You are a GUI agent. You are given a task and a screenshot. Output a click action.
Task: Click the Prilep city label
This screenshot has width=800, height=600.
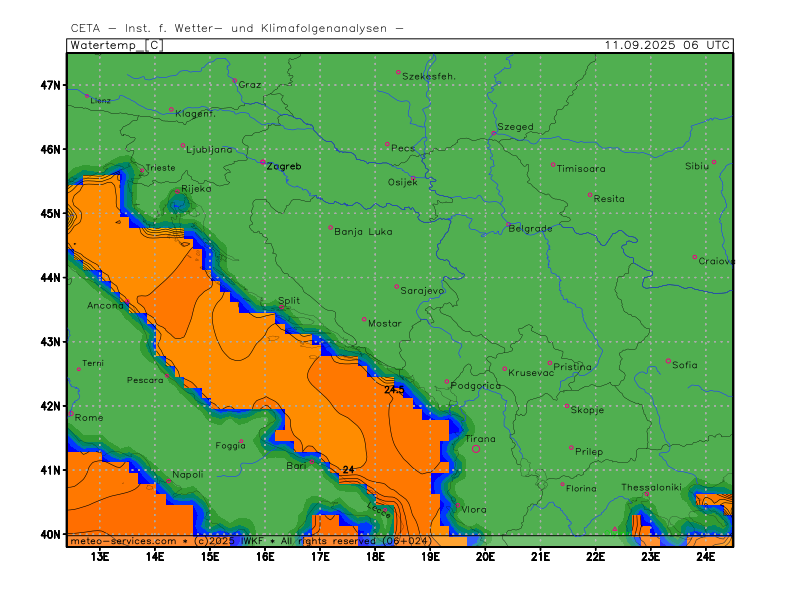tap(589, 452)
